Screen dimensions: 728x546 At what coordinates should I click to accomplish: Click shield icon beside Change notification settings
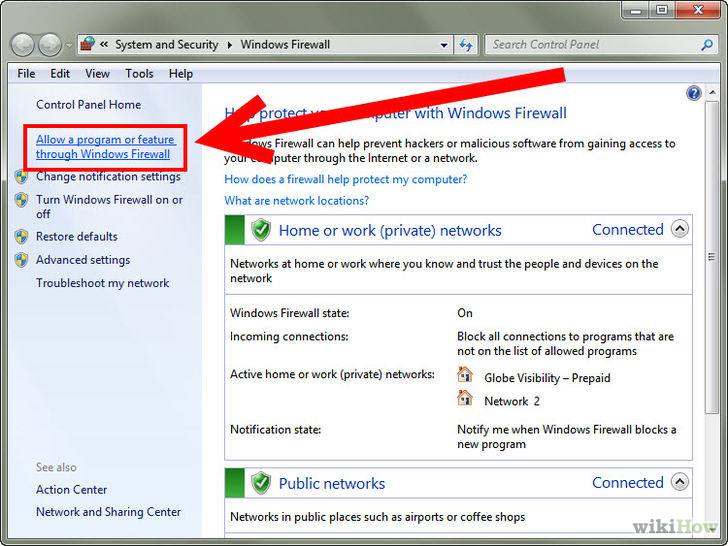point(21,176)
